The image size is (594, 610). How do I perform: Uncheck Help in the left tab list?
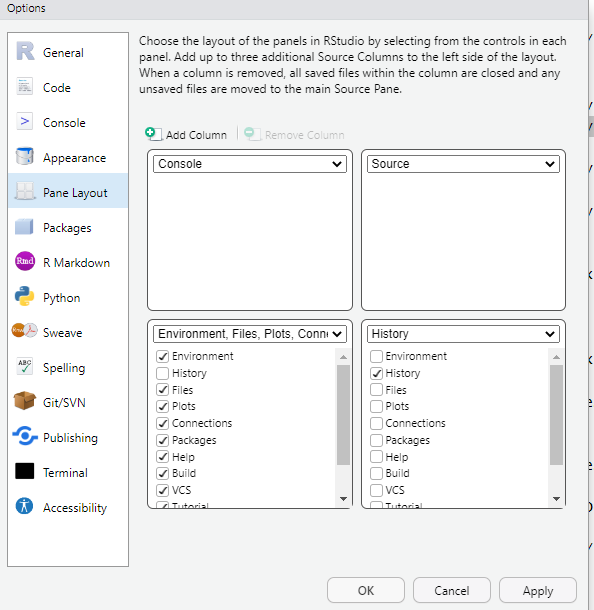click(x=163, y=457)
